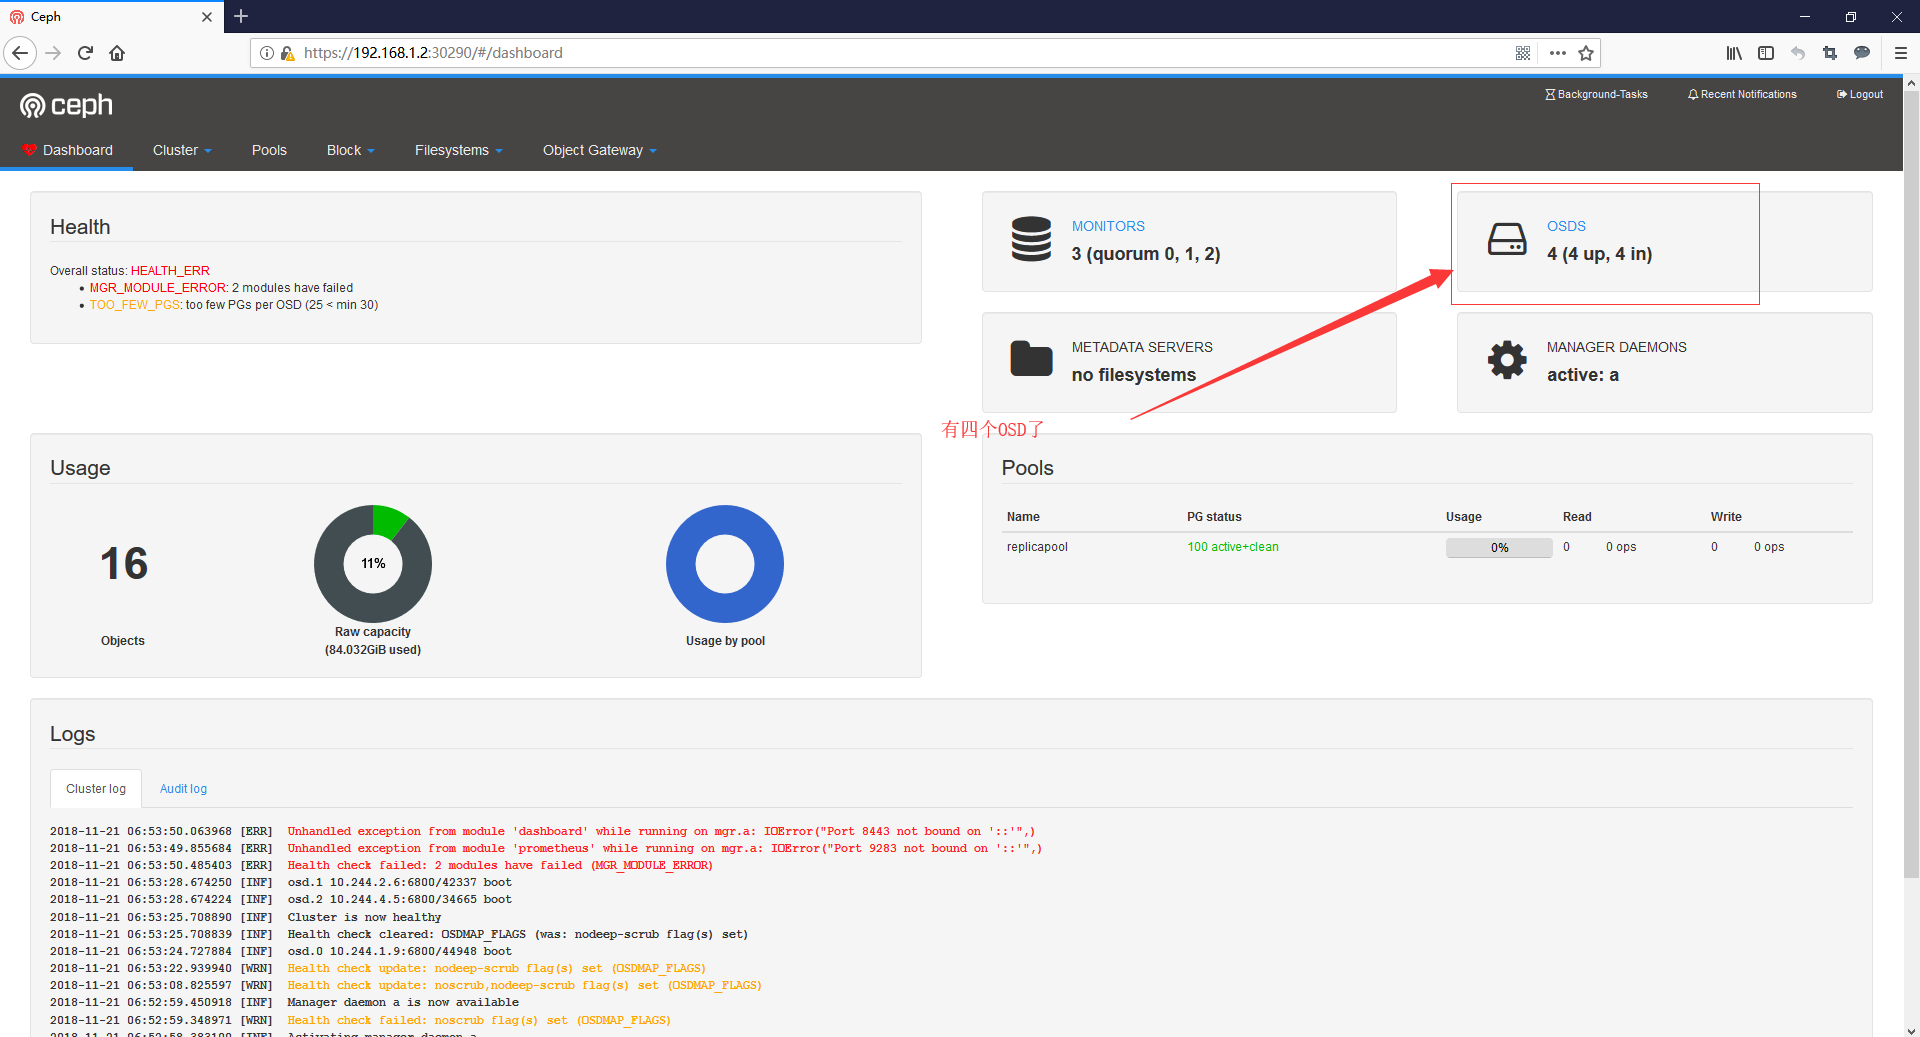Expand the Object Gateway dropdown
Screen dimensions: 1920x1037
[599, 150]
